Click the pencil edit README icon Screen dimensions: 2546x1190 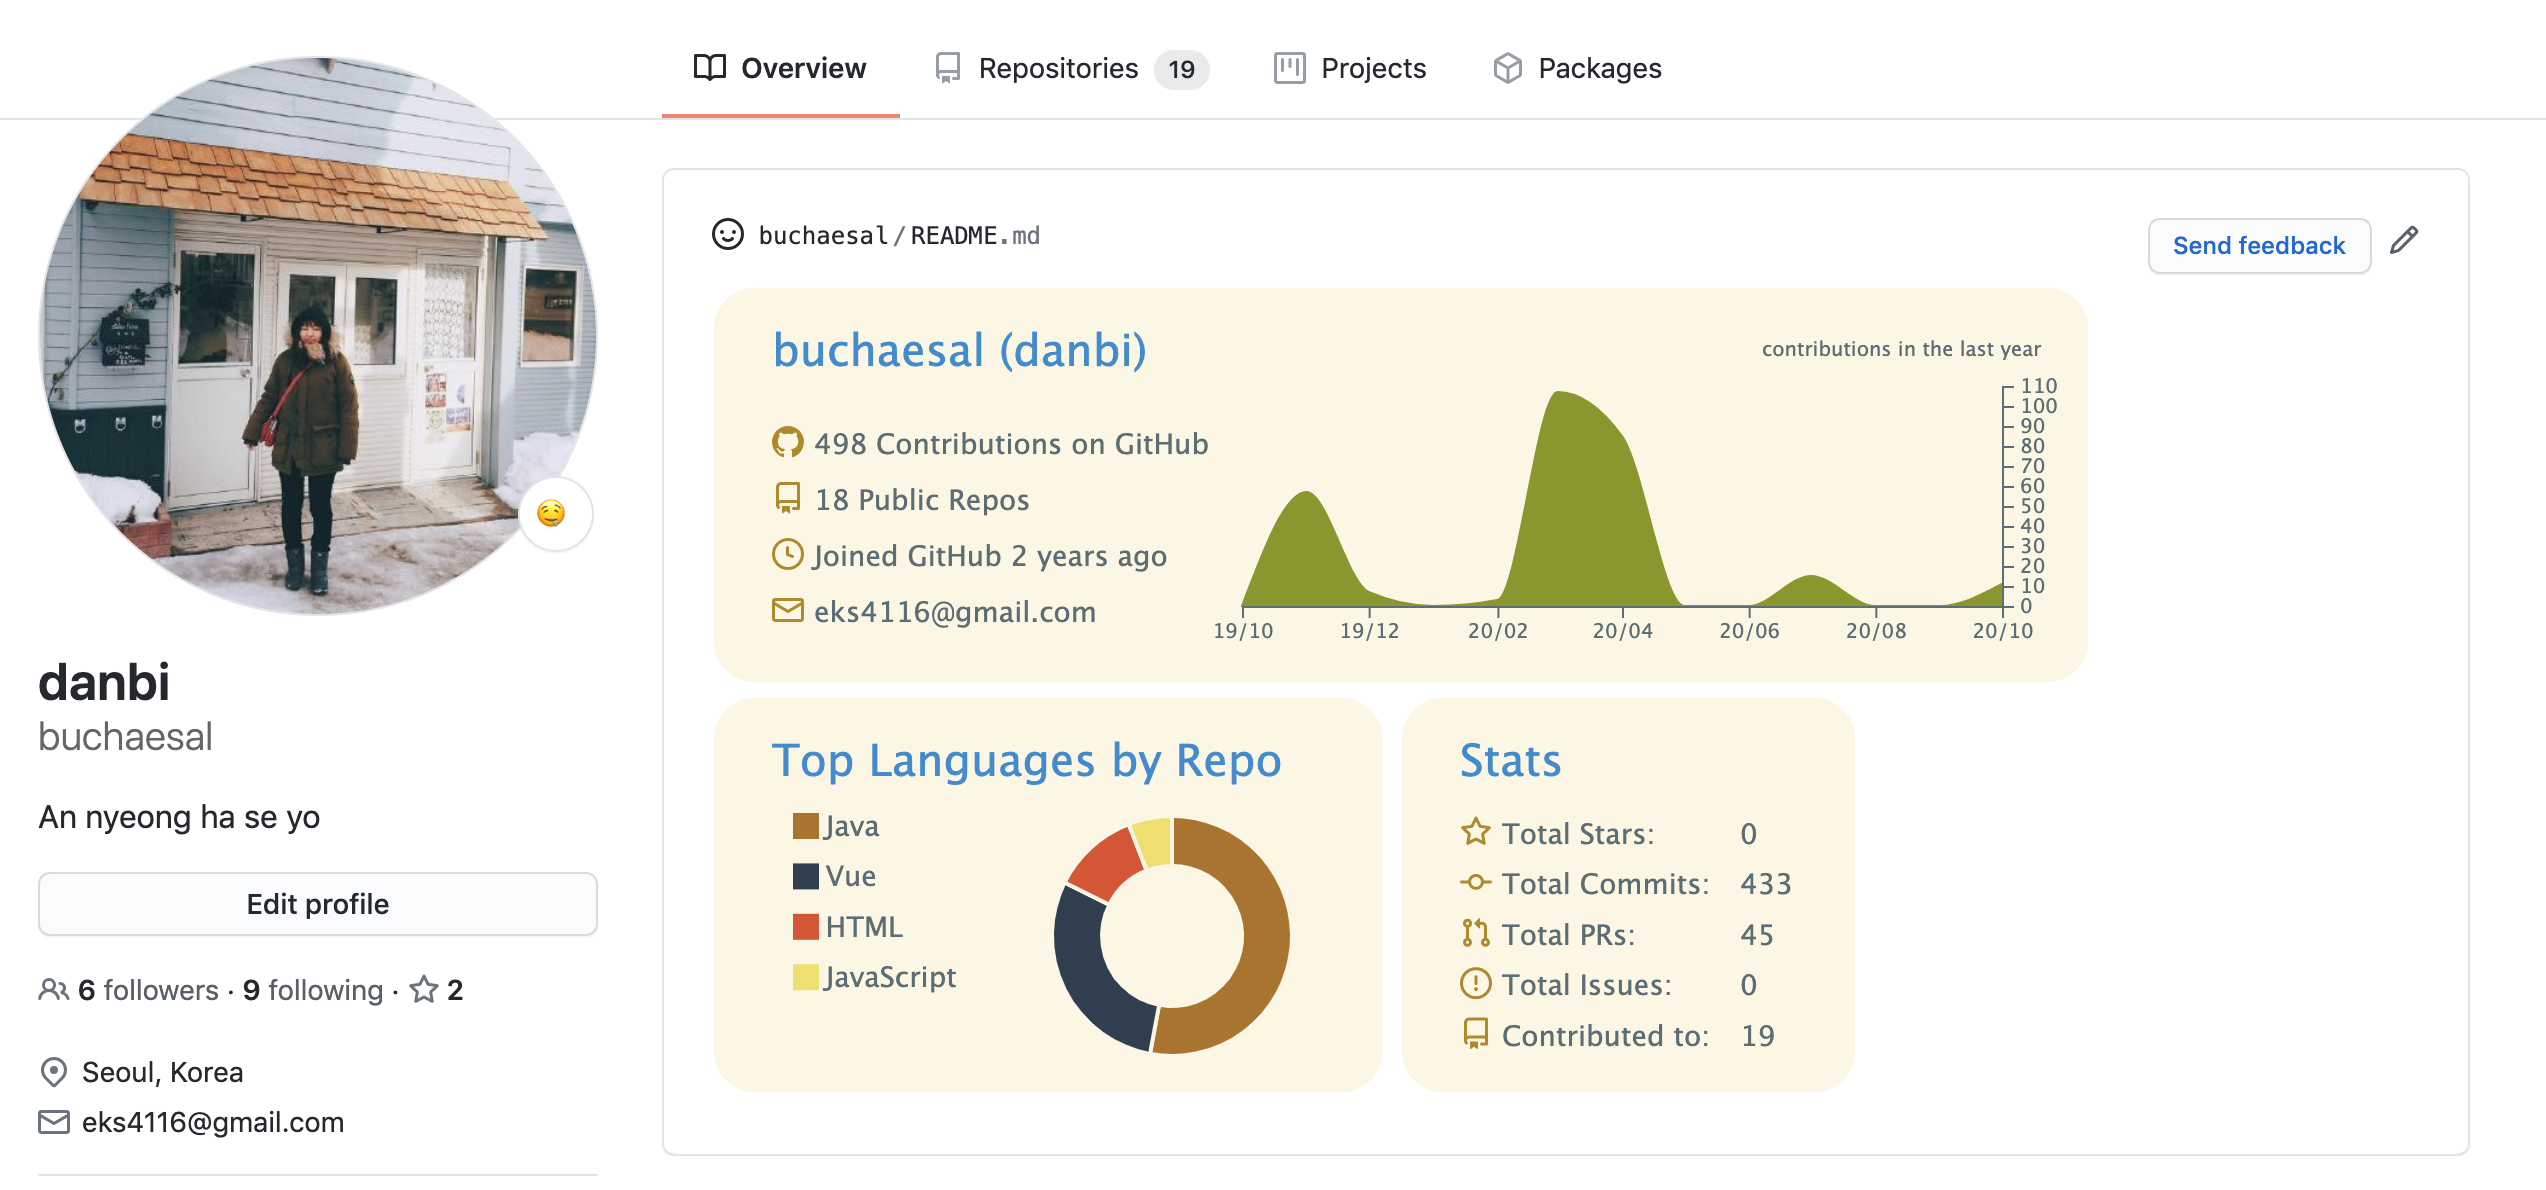(2404, 241)
